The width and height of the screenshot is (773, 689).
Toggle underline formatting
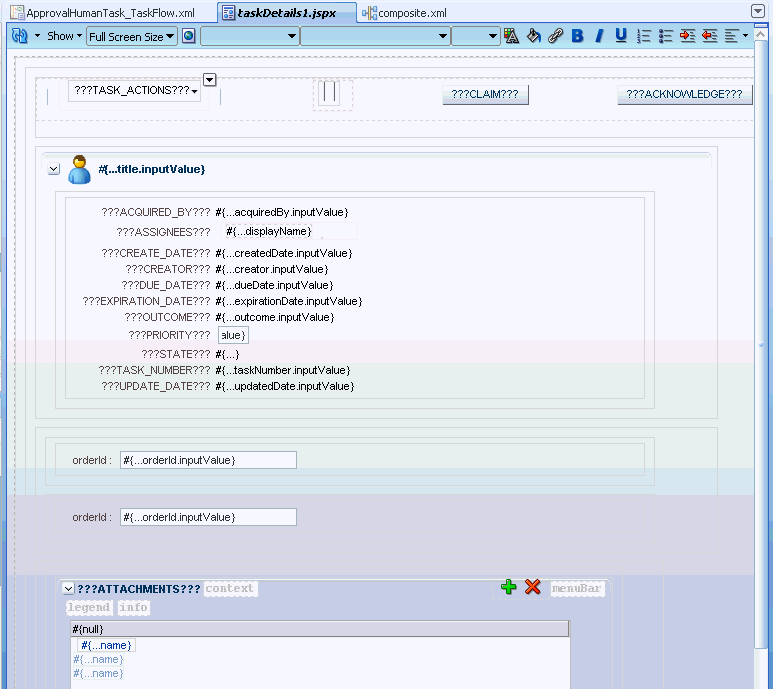point(621,36)
